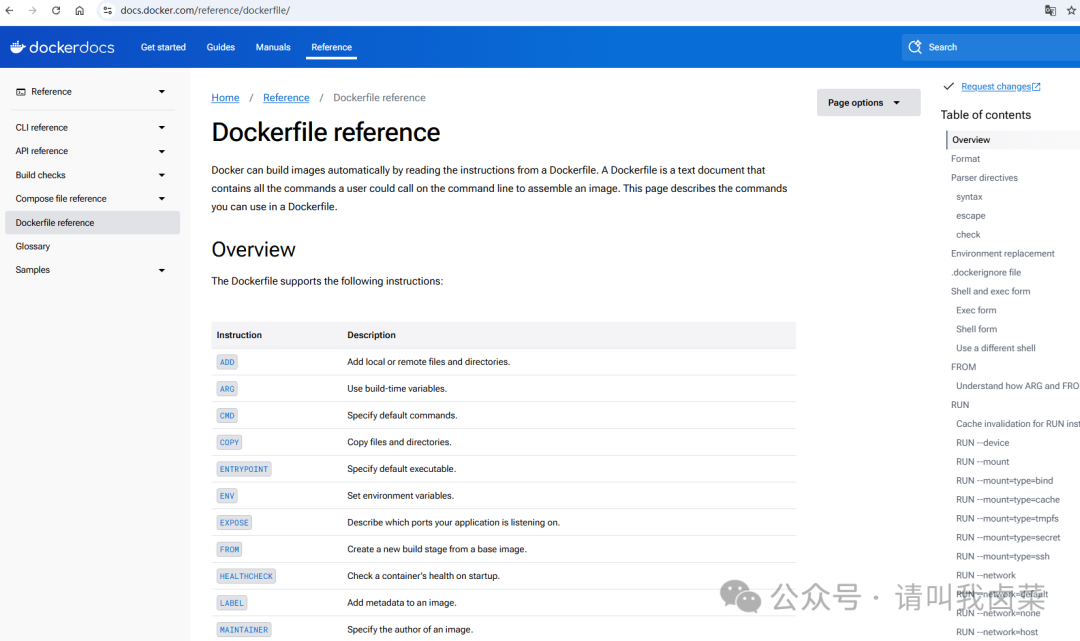Screen dimensions: 1080x641
Task: Click the browser back arrow
Action: [10, 10]
